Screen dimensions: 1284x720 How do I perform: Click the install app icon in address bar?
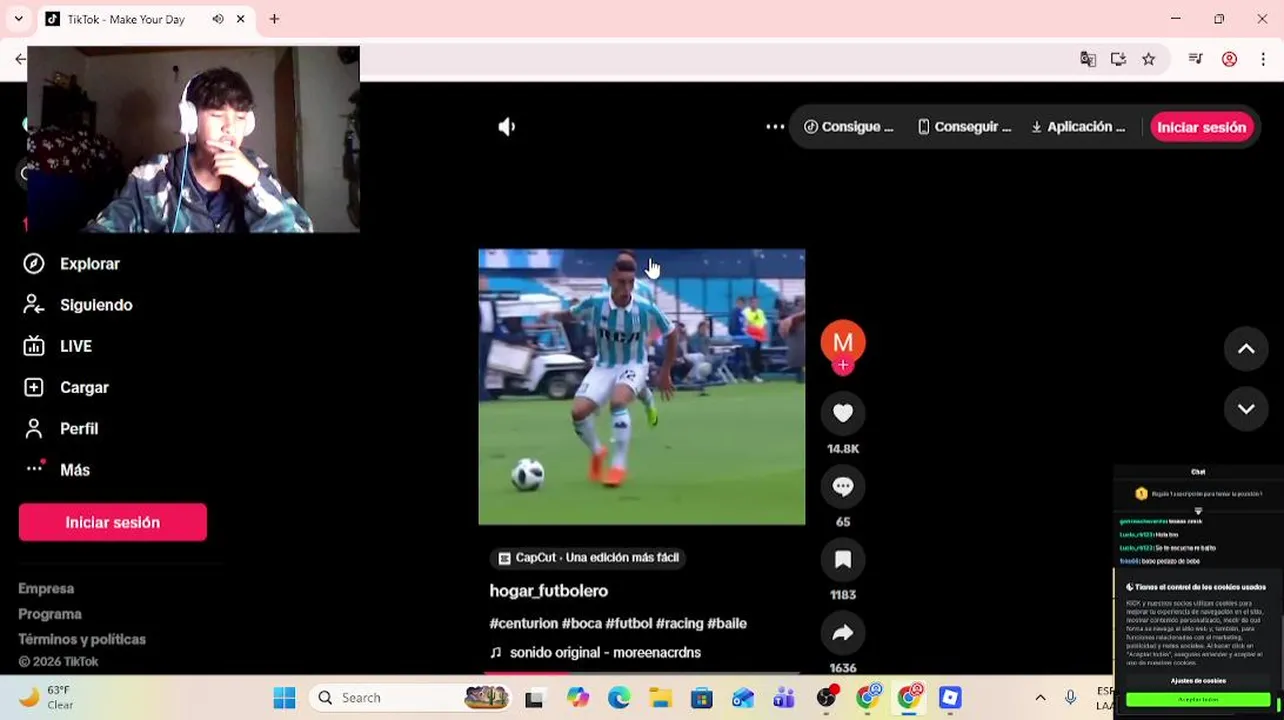[1118, 59]
